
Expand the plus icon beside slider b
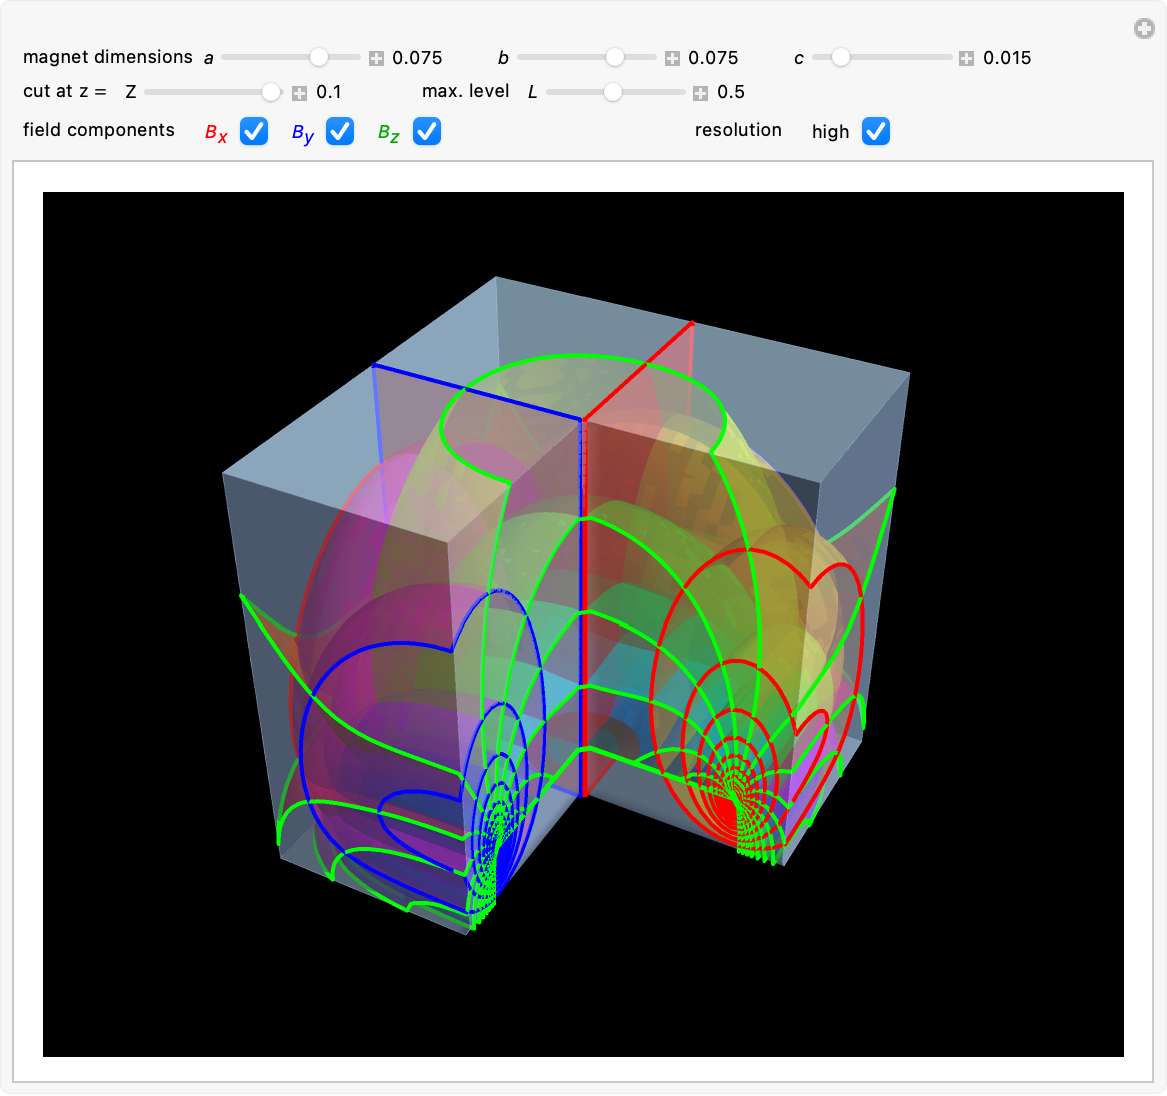pyautogui.click(x=672, y=58)
